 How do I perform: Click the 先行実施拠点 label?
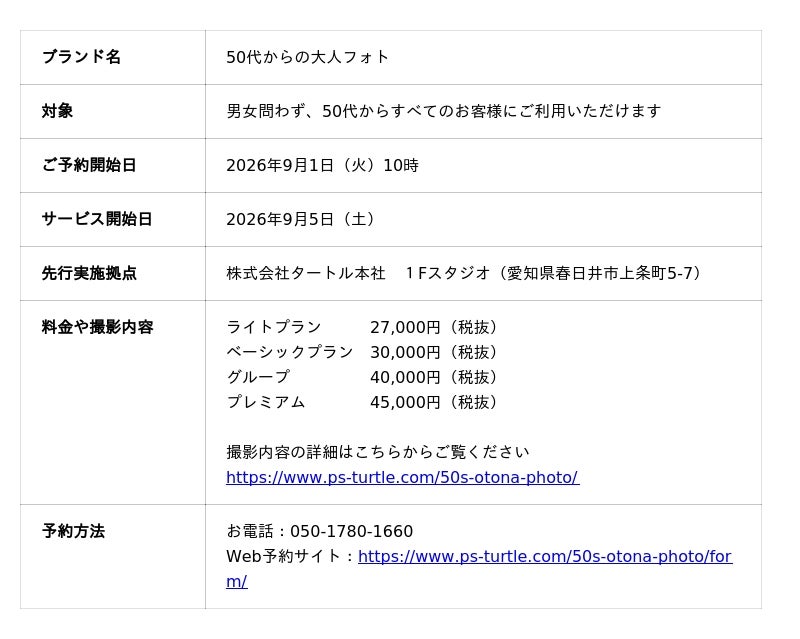[89, 273]
